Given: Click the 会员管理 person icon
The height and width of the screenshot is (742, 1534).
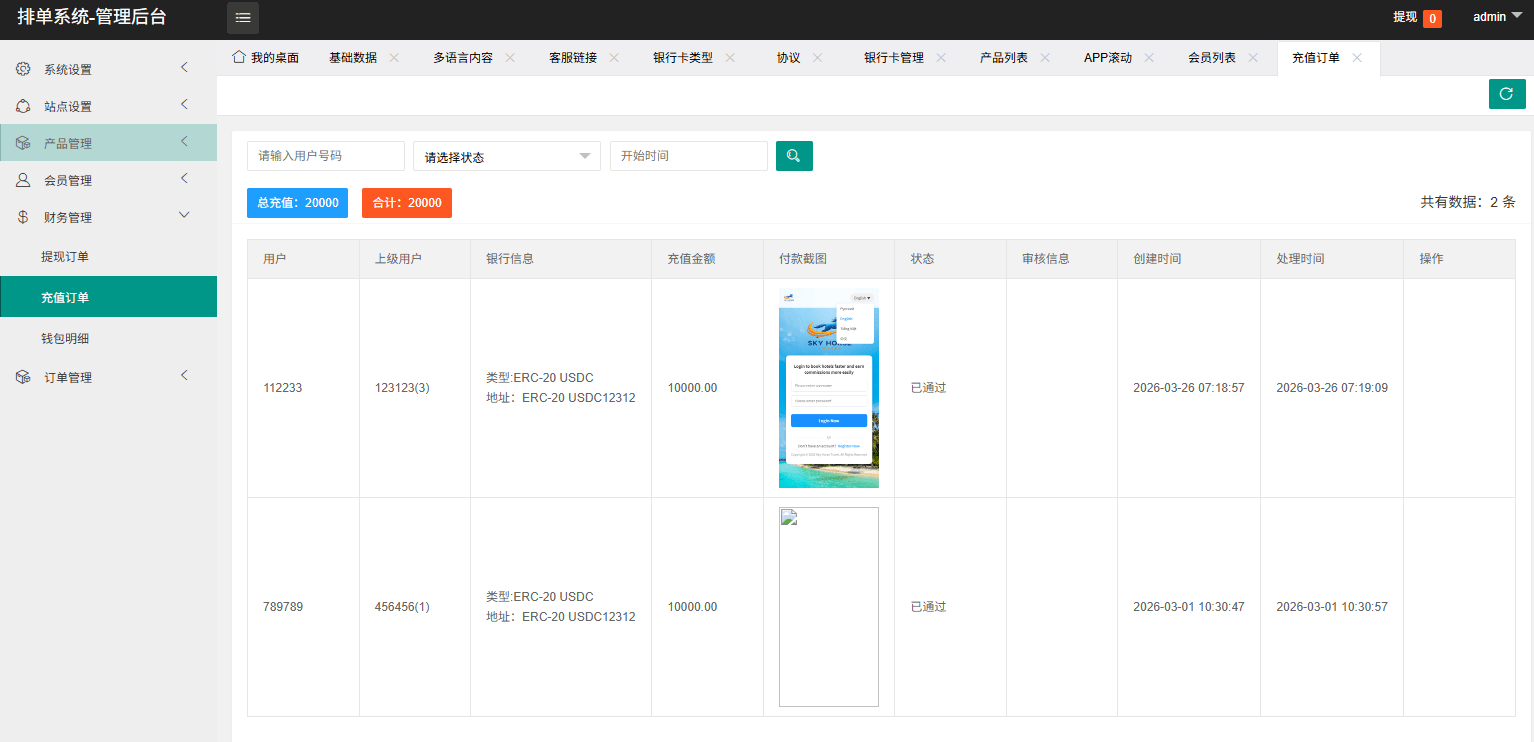Looking at the screenshot, I should 23,180.
